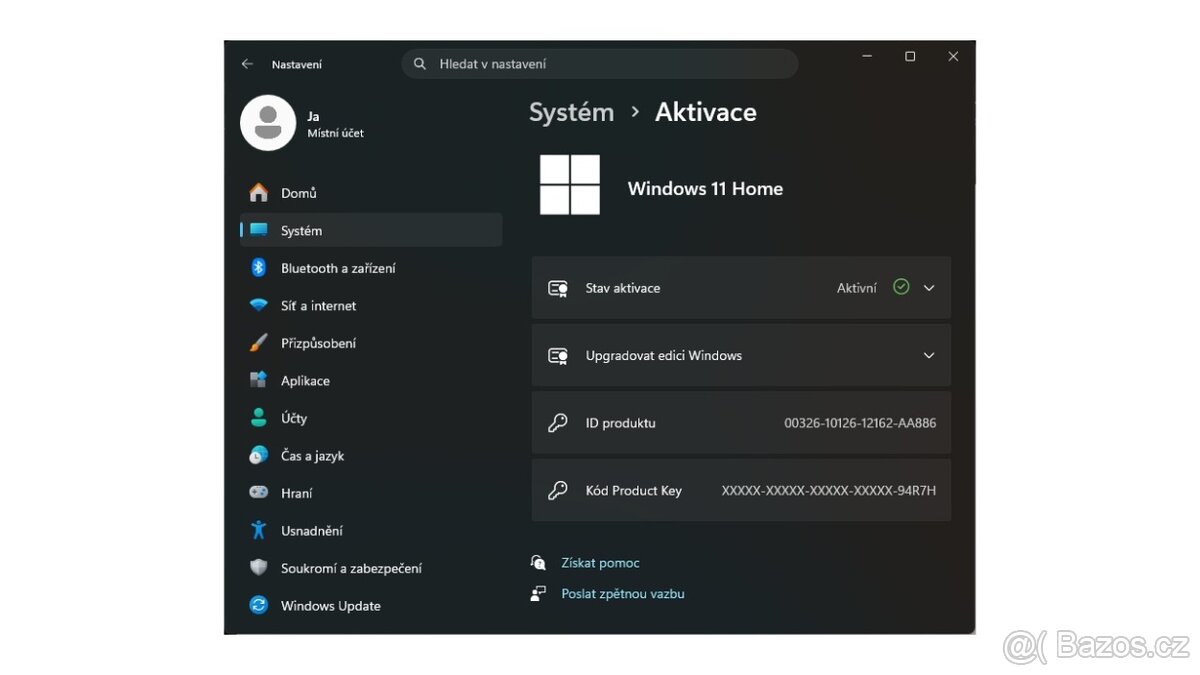Expand the Stav aktivace chevron
Viewport: 1200px width, 675px height.
pos(929,288)
